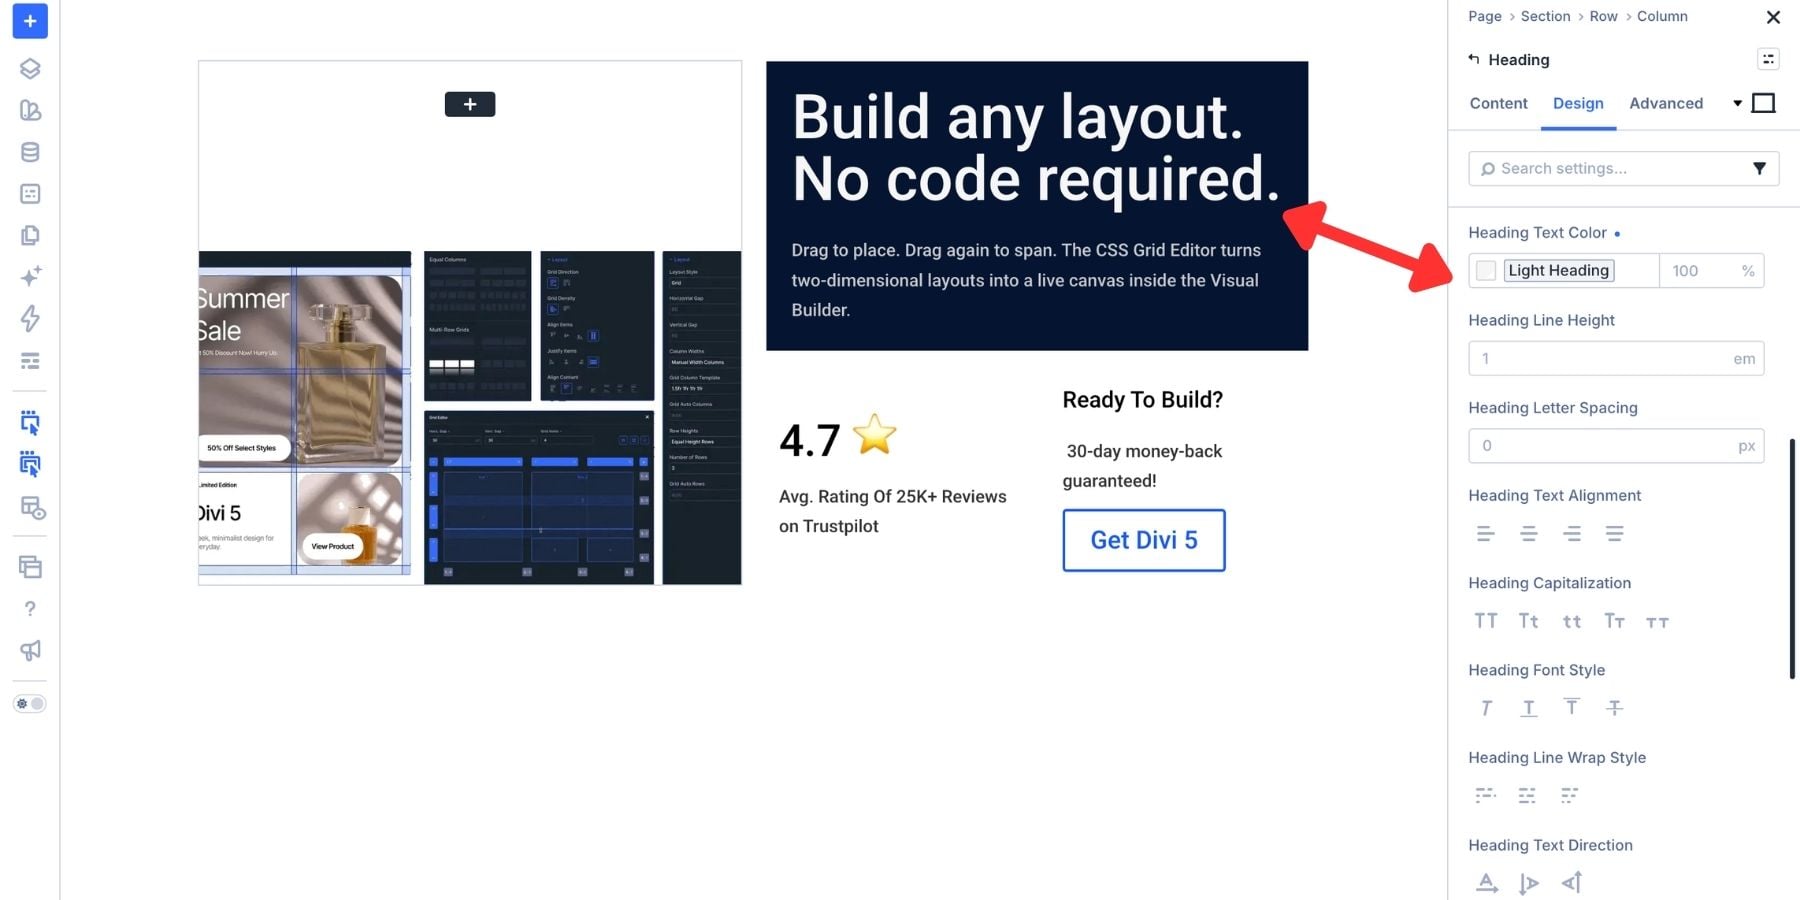1800x900 pixels.
Task: Enable underline heading font style
Action: pyautogui.click(x=1529, y=708)
